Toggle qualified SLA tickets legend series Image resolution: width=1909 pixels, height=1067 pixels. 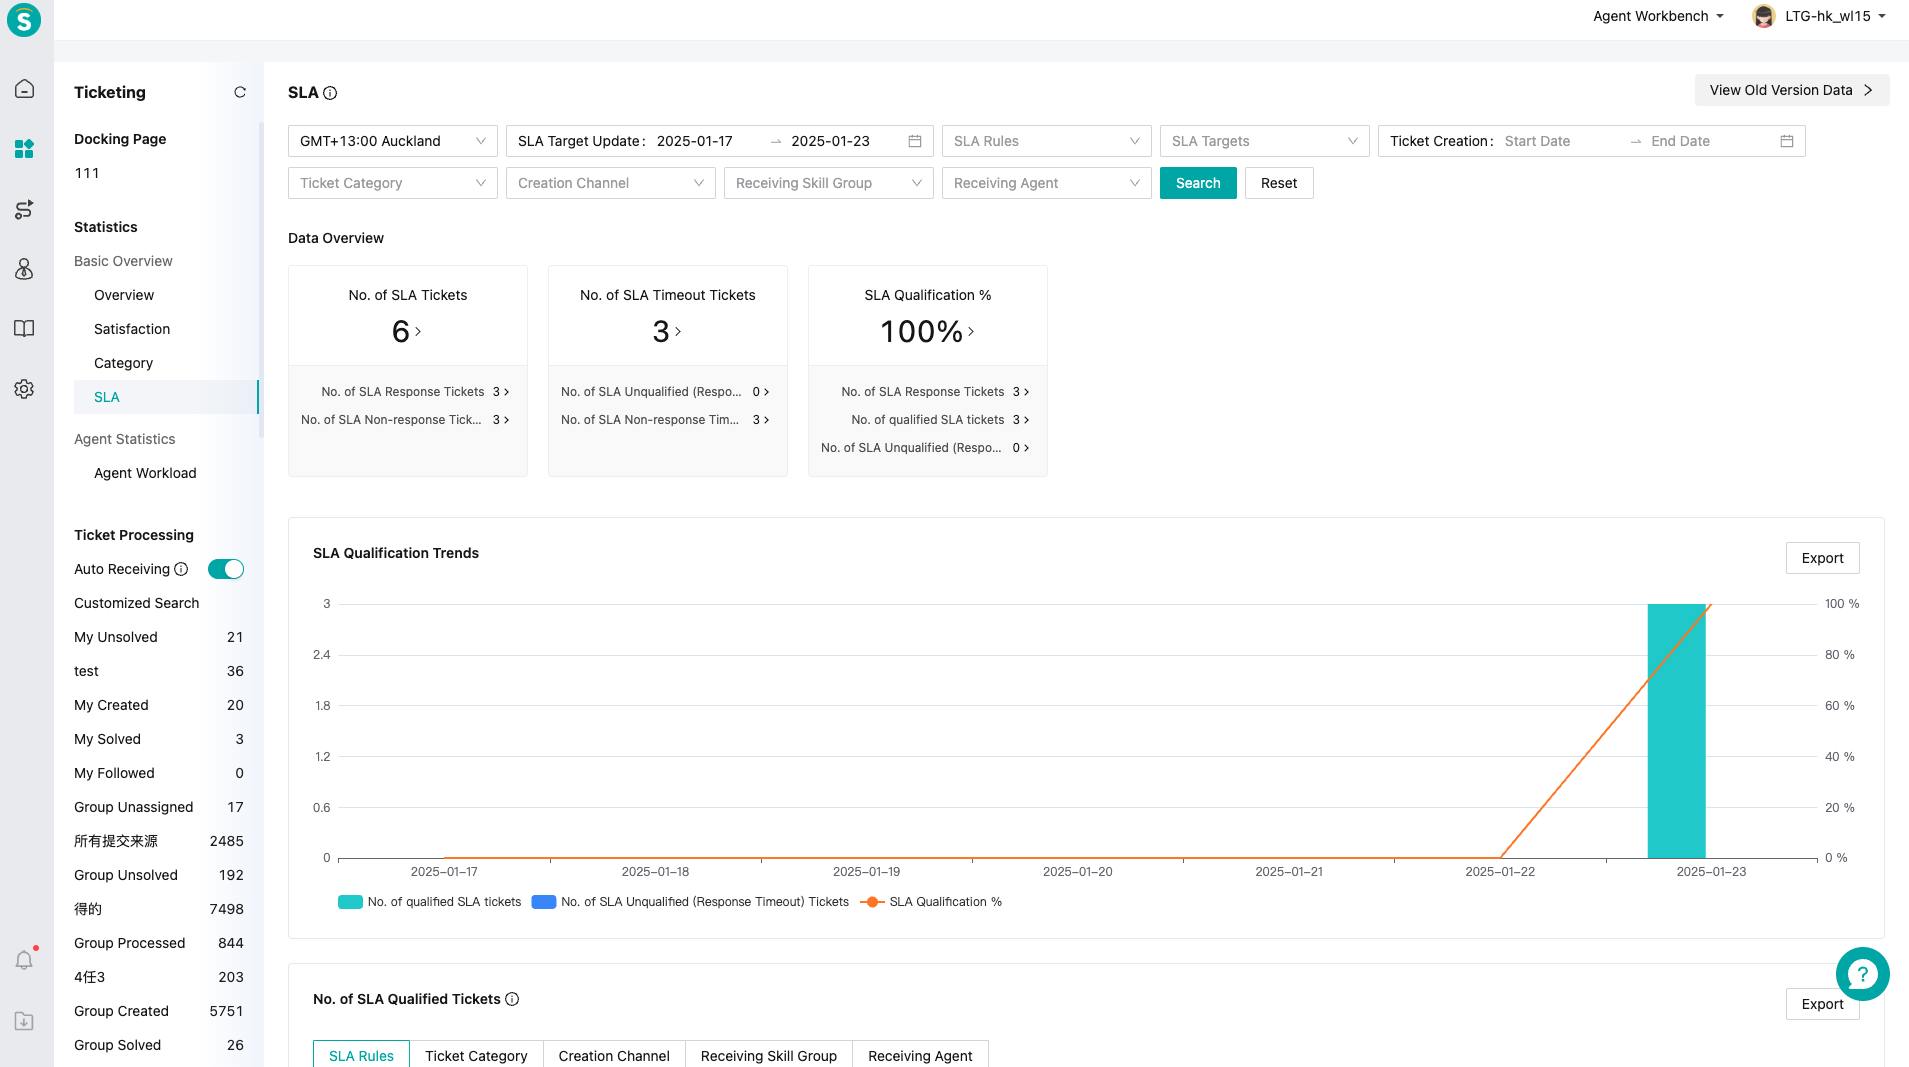[x=430, y=902]
